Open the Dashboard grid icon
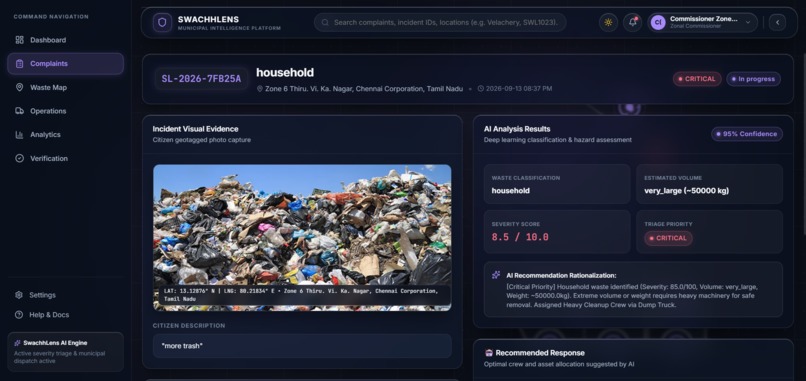 (x=20, y=40)
